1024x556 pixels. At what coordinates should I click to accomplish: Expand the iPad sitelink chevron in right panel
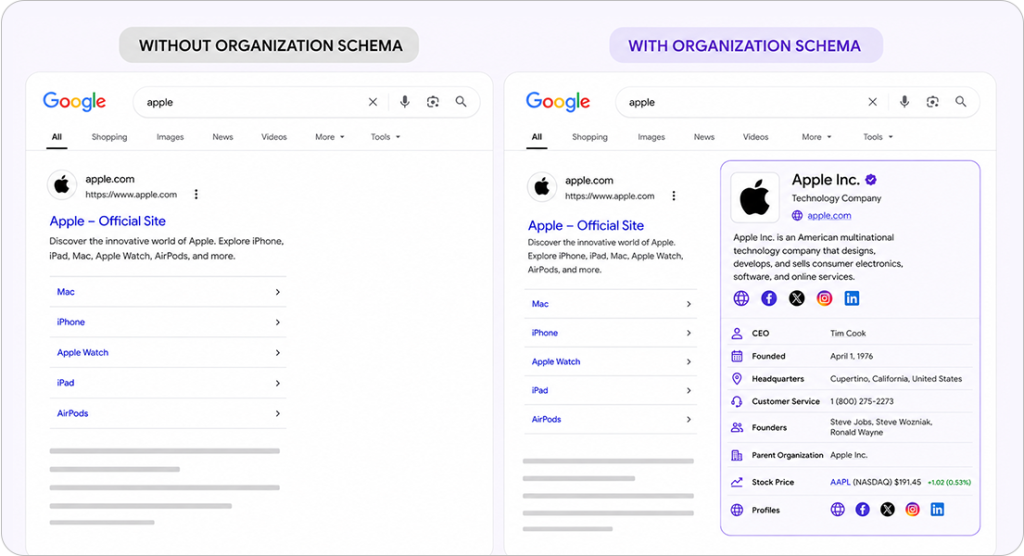pyautogui.click(x=689, y=391)
